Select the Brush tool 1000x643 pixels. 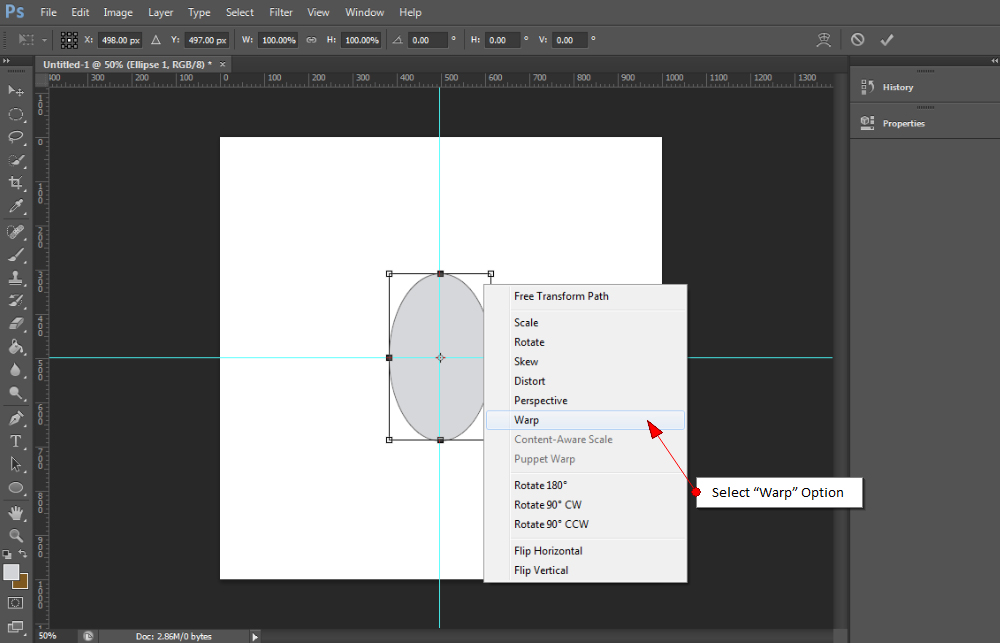(x=15, y=255)
